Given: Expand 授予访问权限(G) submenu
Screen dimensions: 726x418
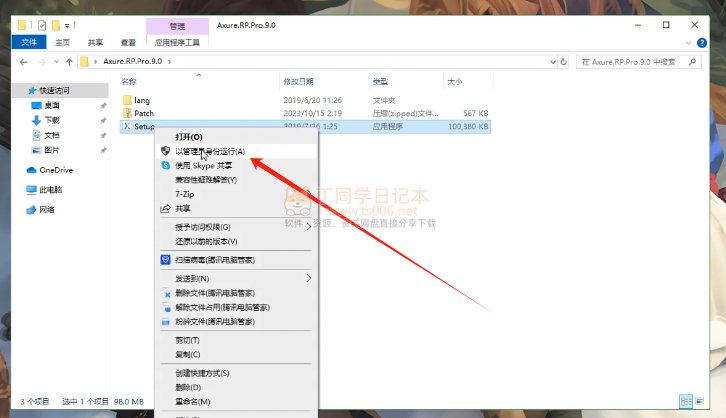Looking at the screenshot, I should click(237, 227).
